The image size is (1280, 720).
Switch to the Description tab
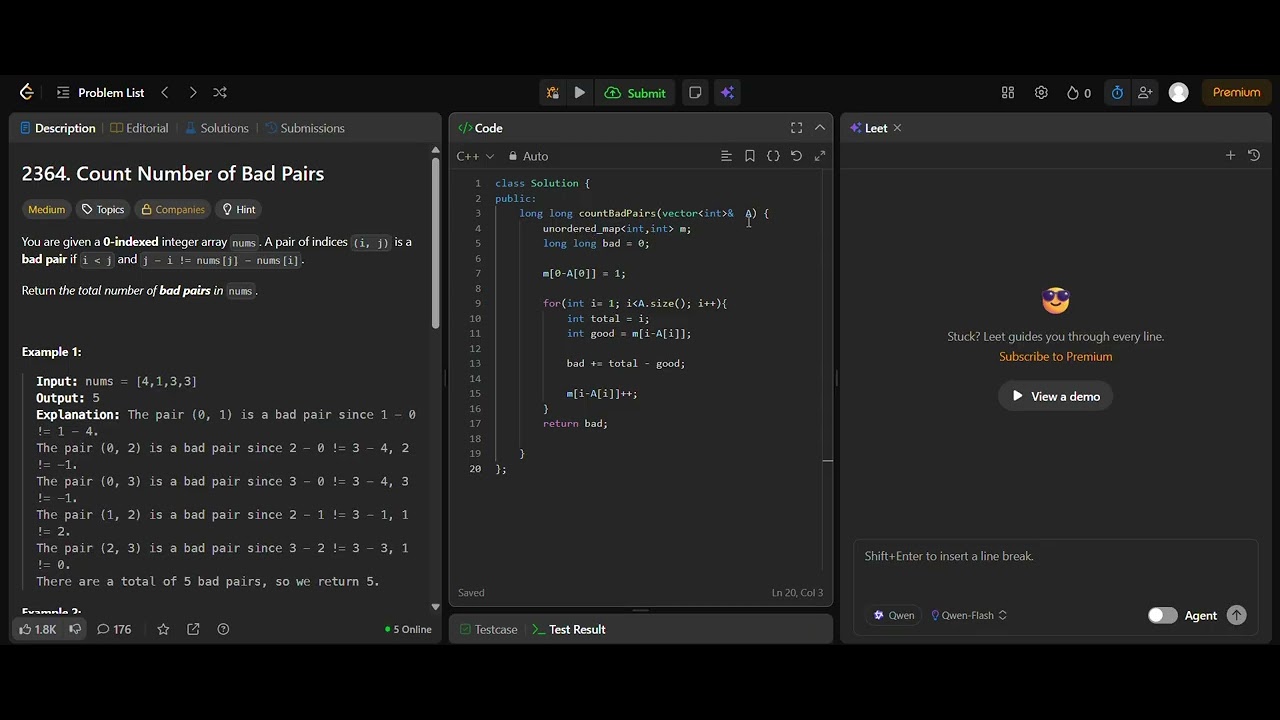(57, 128)
